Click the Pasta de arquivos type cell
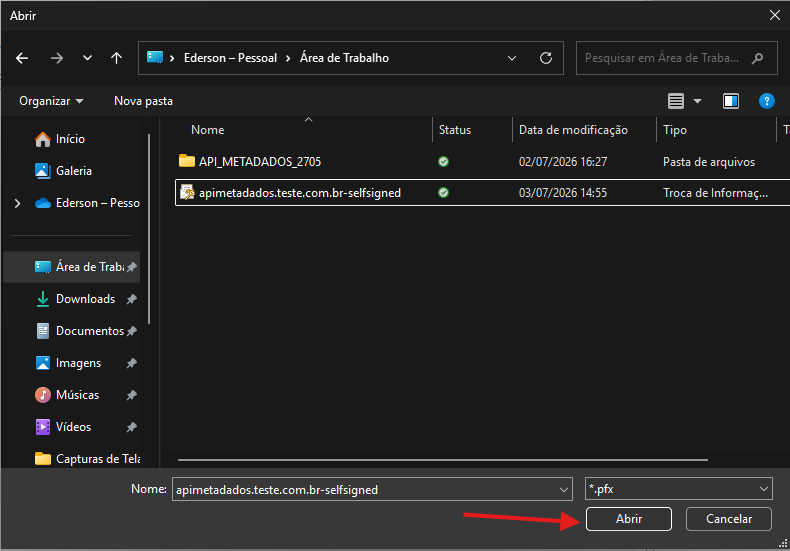The height and width of the screenshot is (551, 790). (x=709, y=162)
